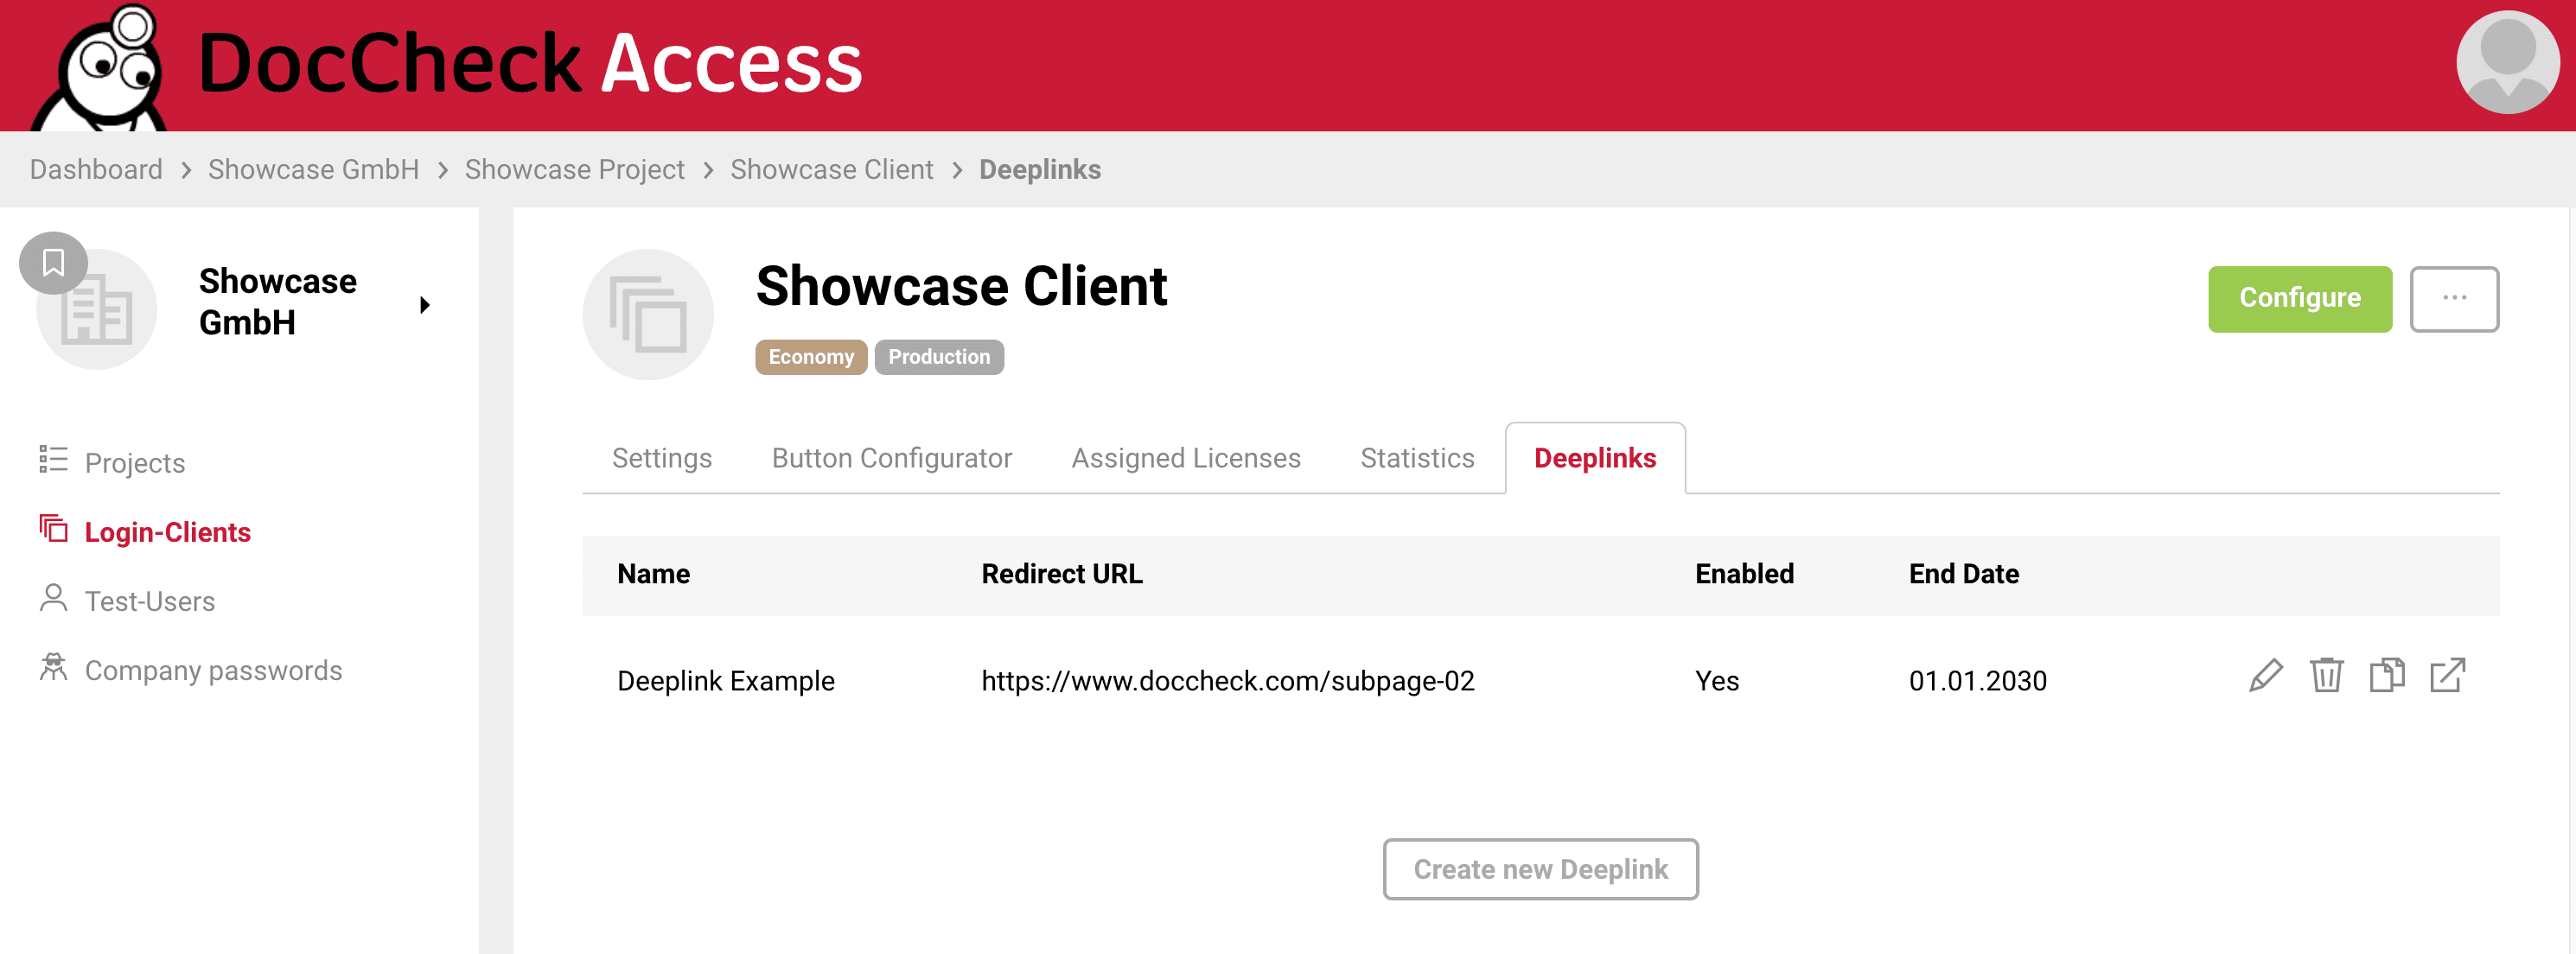Open Projects in the sidebar
2576x954 pixels.
pyautogui.click(x=135, y=463)
